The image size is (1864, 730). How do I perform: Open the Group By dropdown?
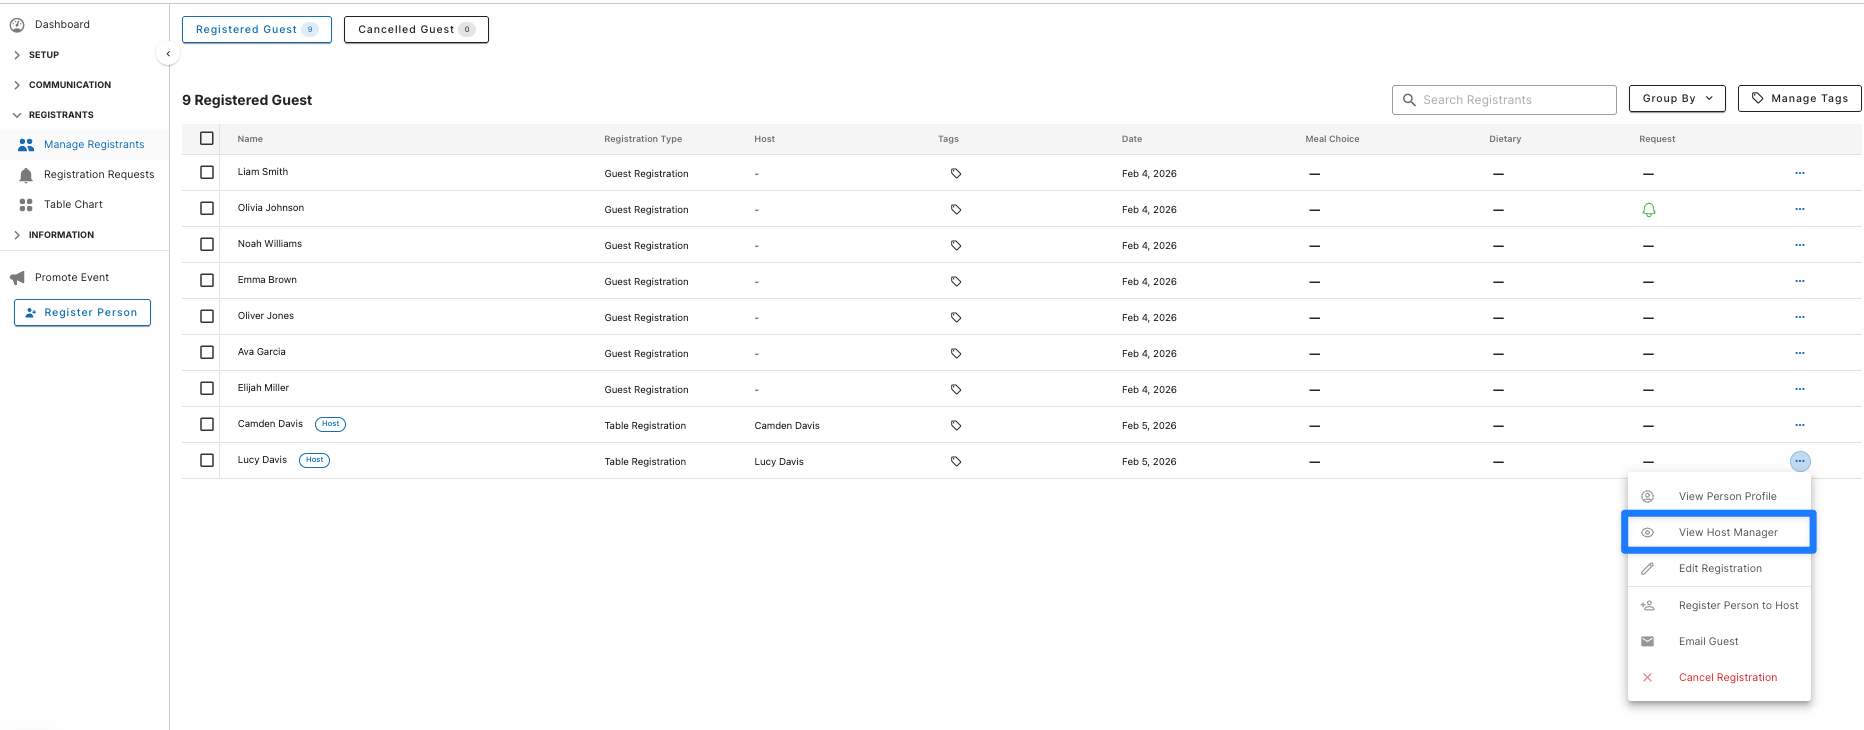point(1677,98)
